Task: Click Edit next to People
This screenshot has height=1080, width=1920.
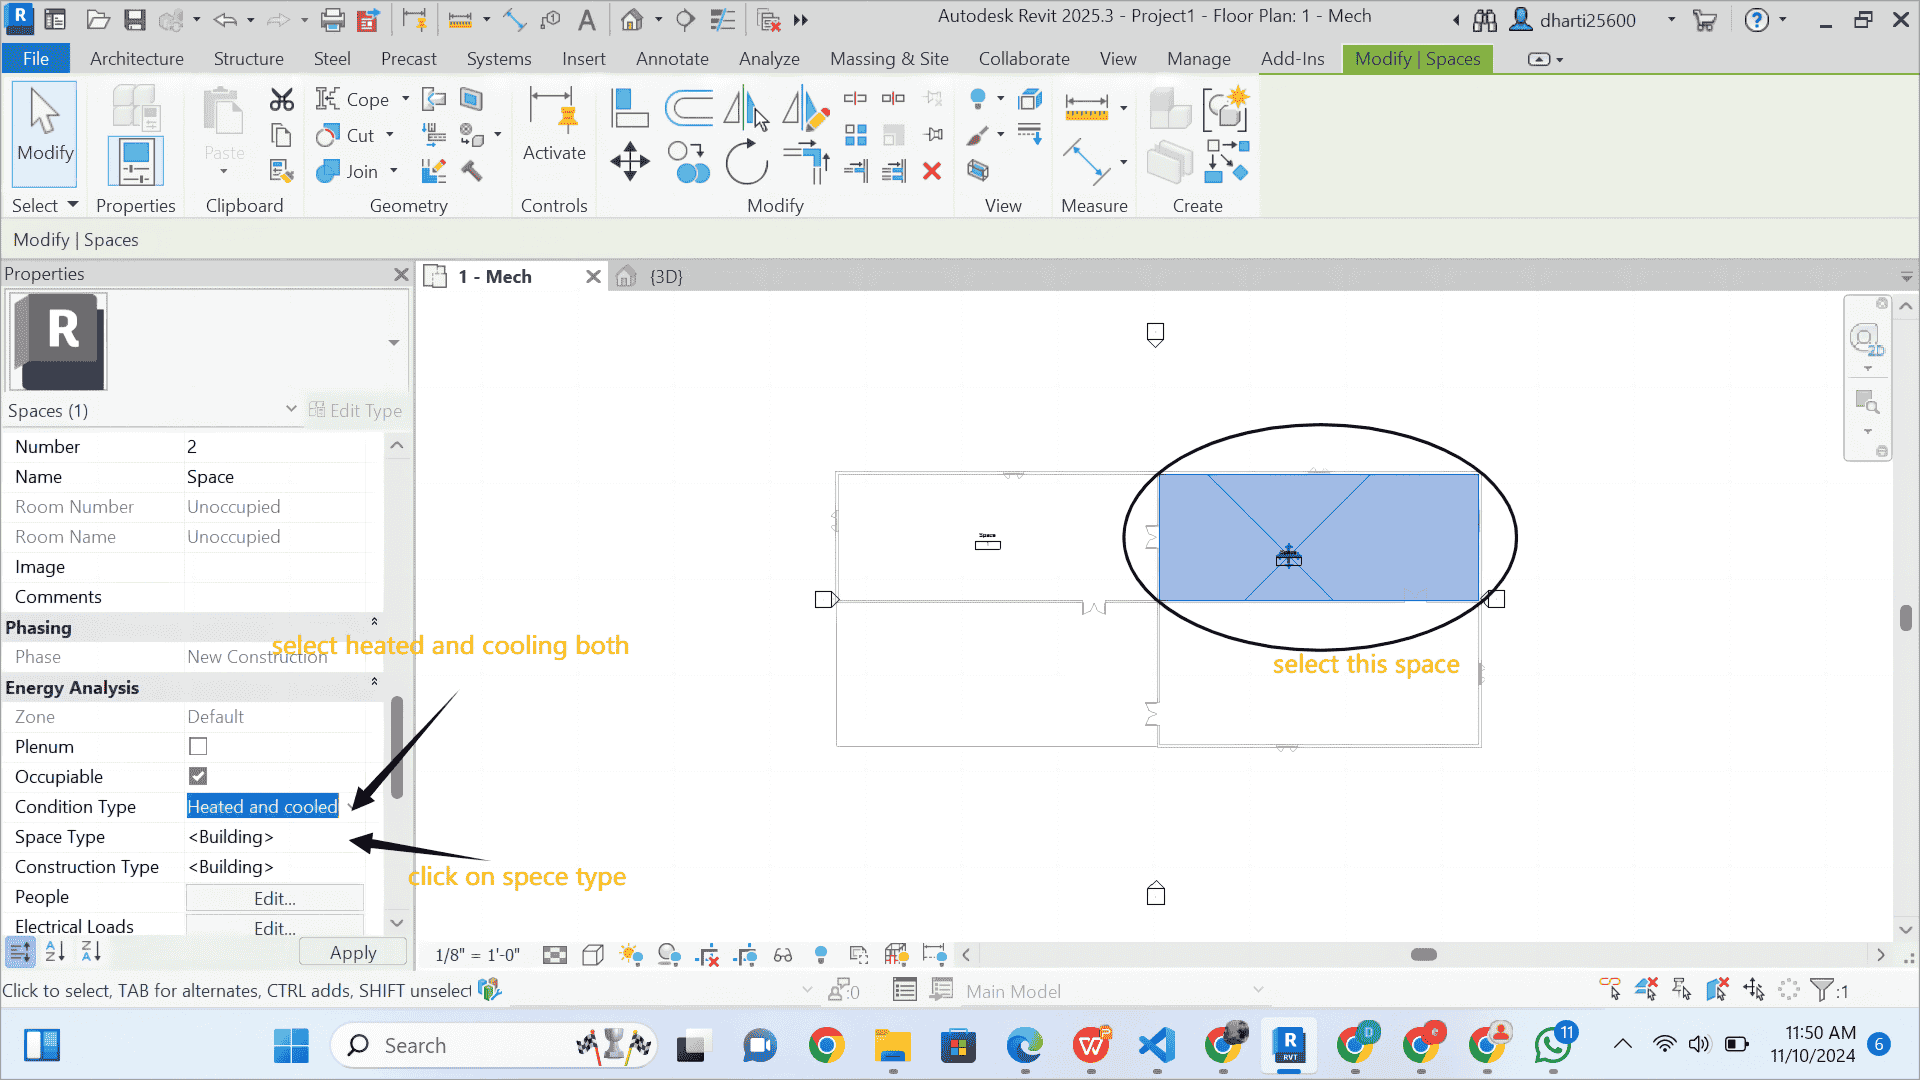Action: coord(273,898)
